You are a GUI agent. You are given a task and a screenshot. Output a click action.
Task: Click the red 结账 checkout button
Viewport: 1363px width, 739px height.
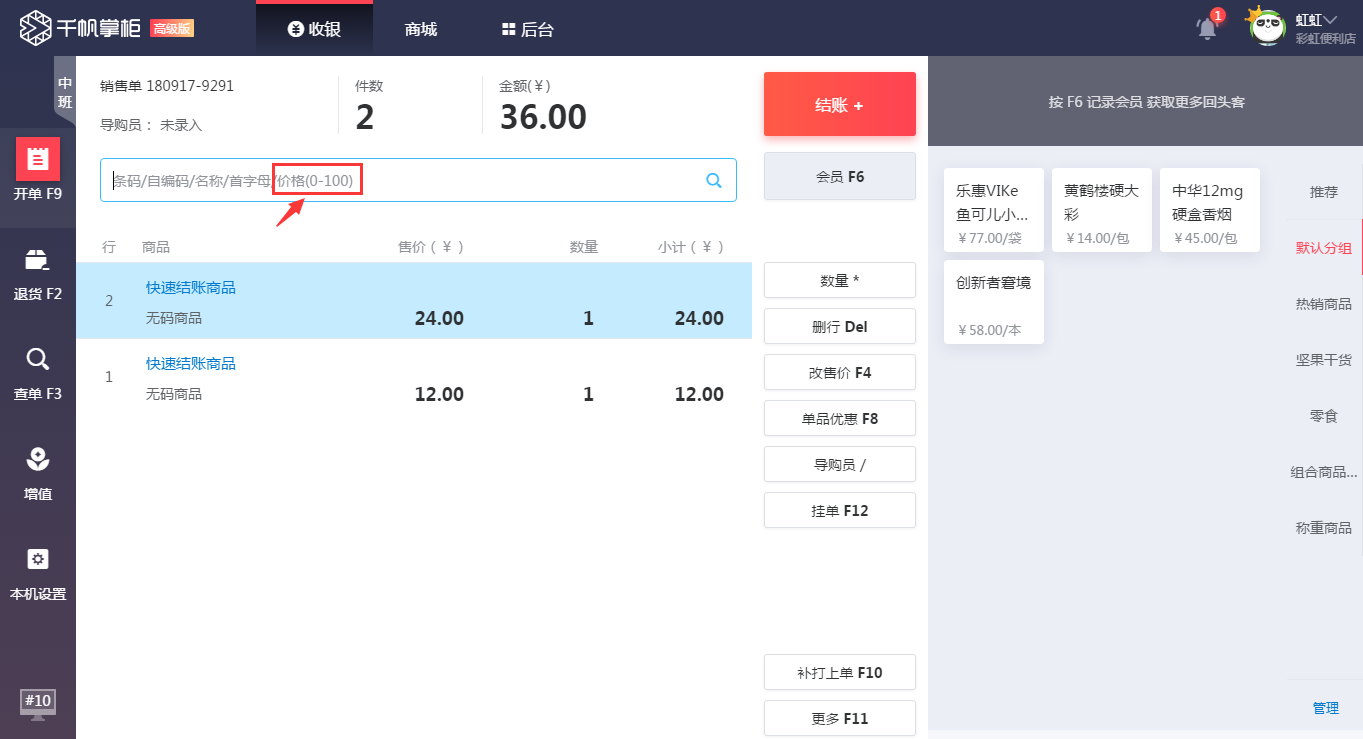point(839,103)
